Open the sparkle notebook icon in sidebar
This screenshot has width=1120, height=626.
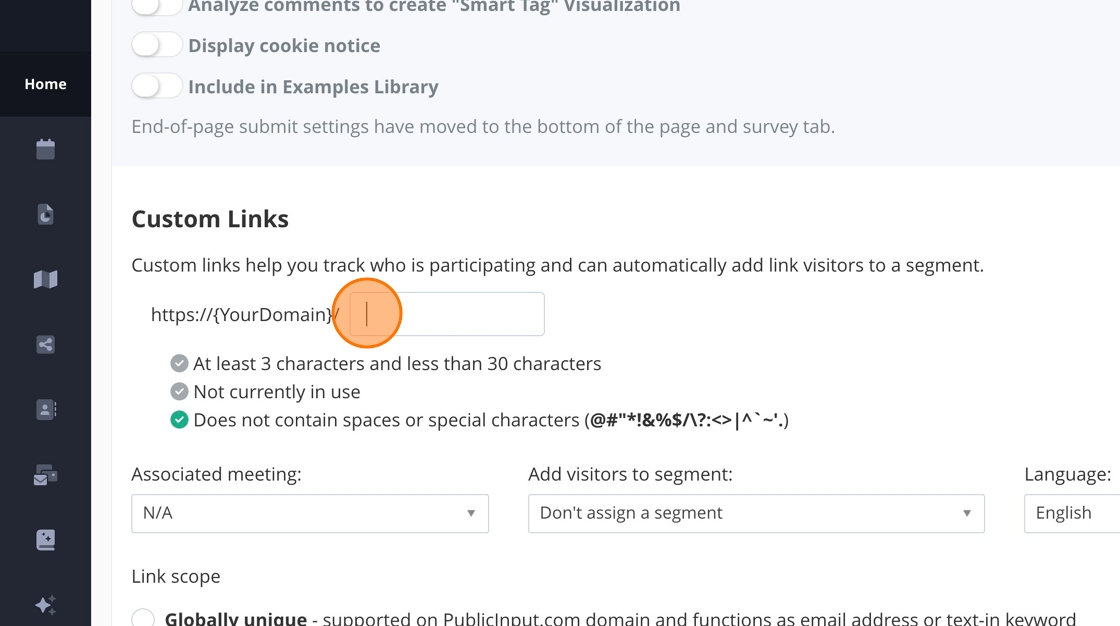pyautogui.click(x=45, y=540)
